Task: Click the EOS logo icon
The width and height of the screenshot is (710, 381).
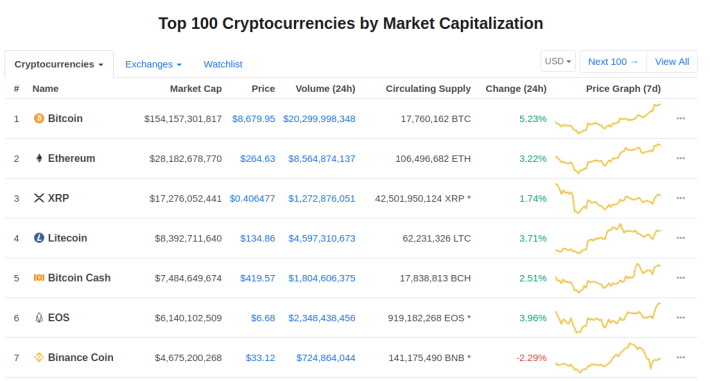Action: click(39, 318)
